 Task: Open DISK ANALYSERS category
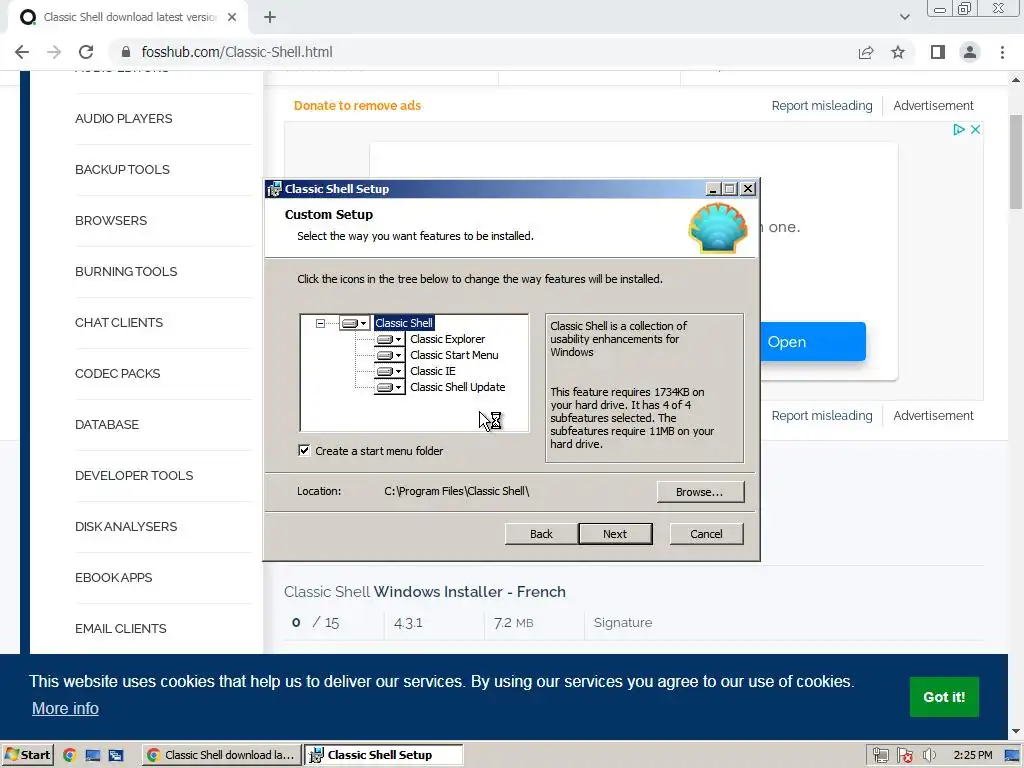click(x=126, y=526)
